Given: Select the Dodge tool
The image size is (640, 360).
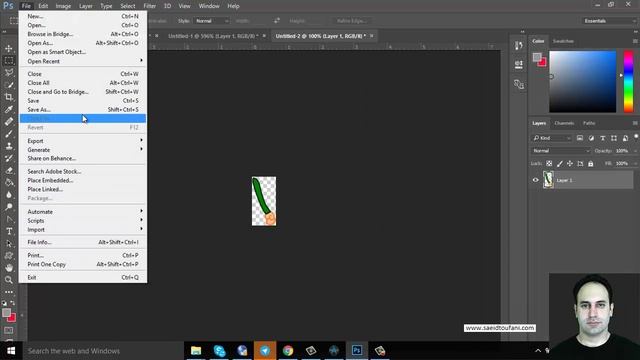Looking at the screenshot, I should (x=9, y=207).
